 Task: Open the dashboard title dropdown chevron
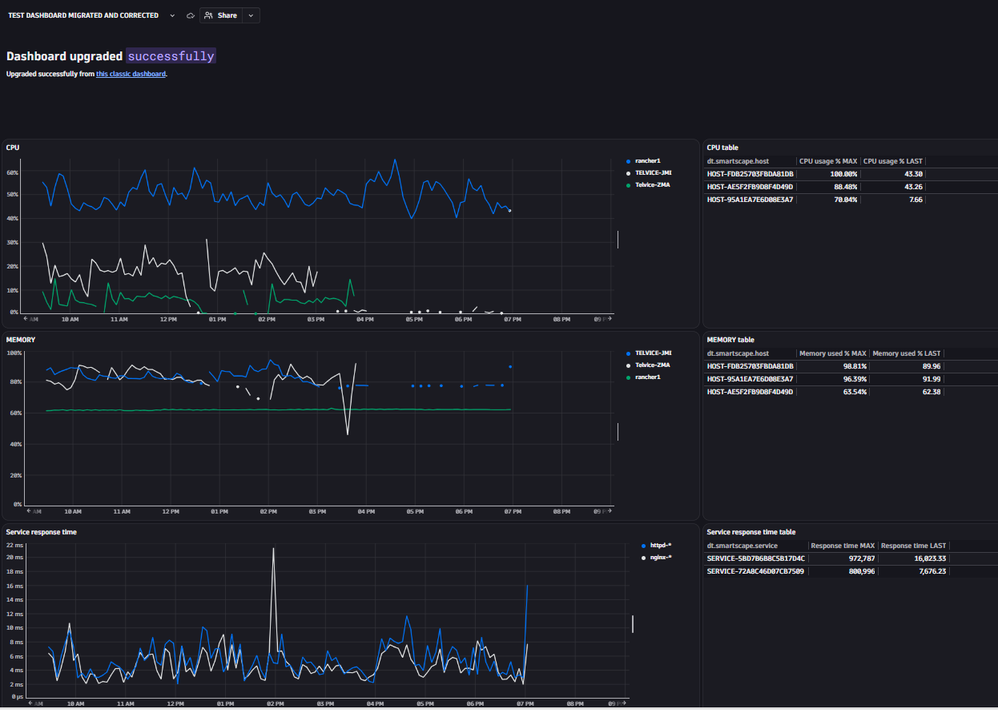[172, 15]
